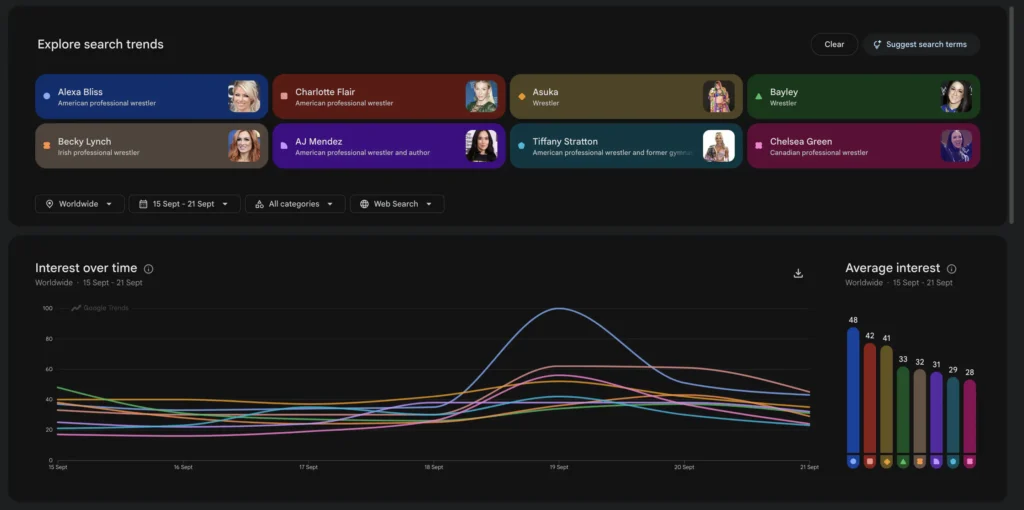1024x510 pixels.
Task: Click the page vertical scrollbar
Action: pos(1012,118)
